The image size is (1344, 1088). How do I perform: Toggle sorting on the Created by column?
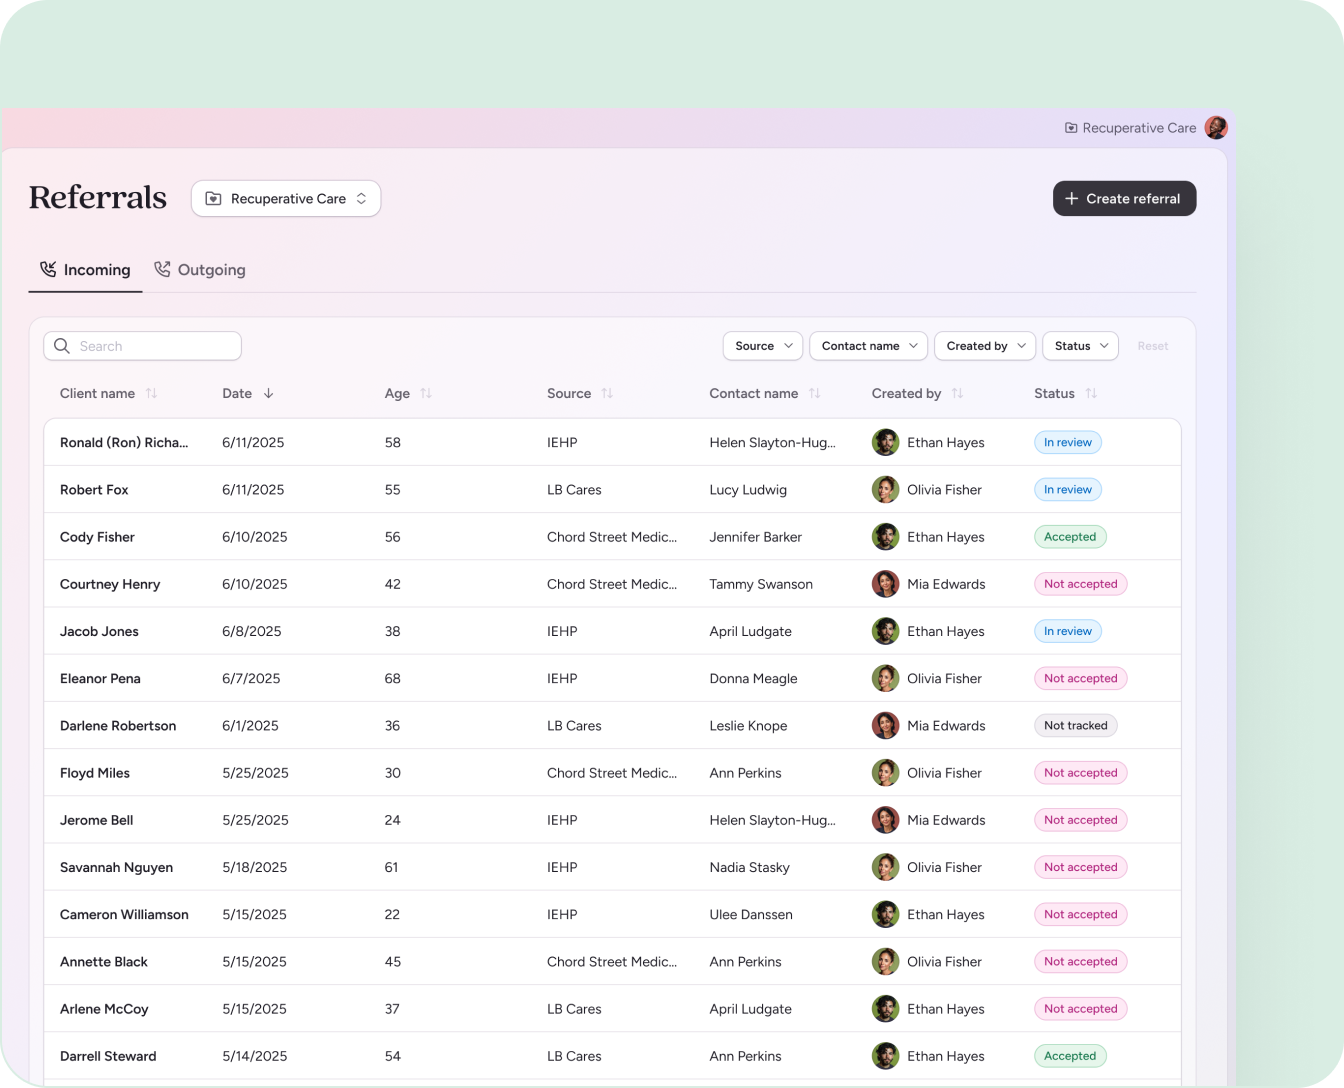coord(957,393)
